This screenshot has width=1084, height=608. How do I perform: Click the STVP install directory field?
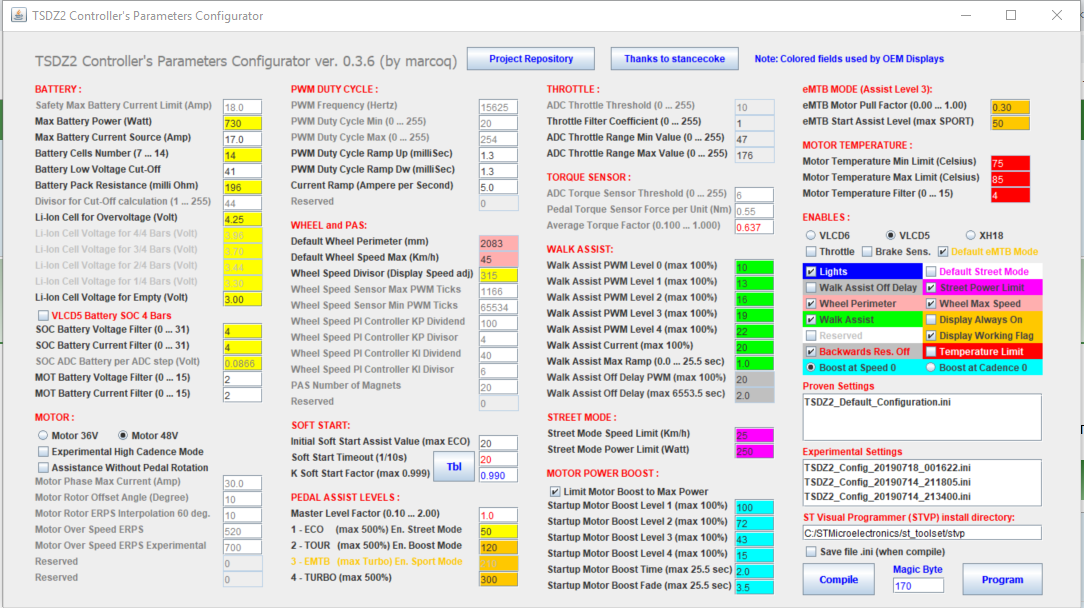click(x=922, y=533)
